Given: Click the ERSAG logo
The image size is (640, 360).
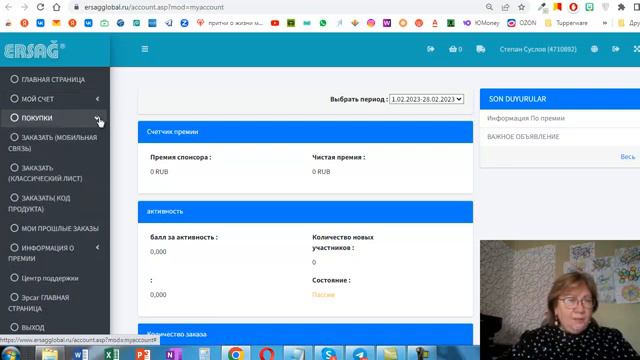Looking at the screenshot, I should tap(34, 50).
